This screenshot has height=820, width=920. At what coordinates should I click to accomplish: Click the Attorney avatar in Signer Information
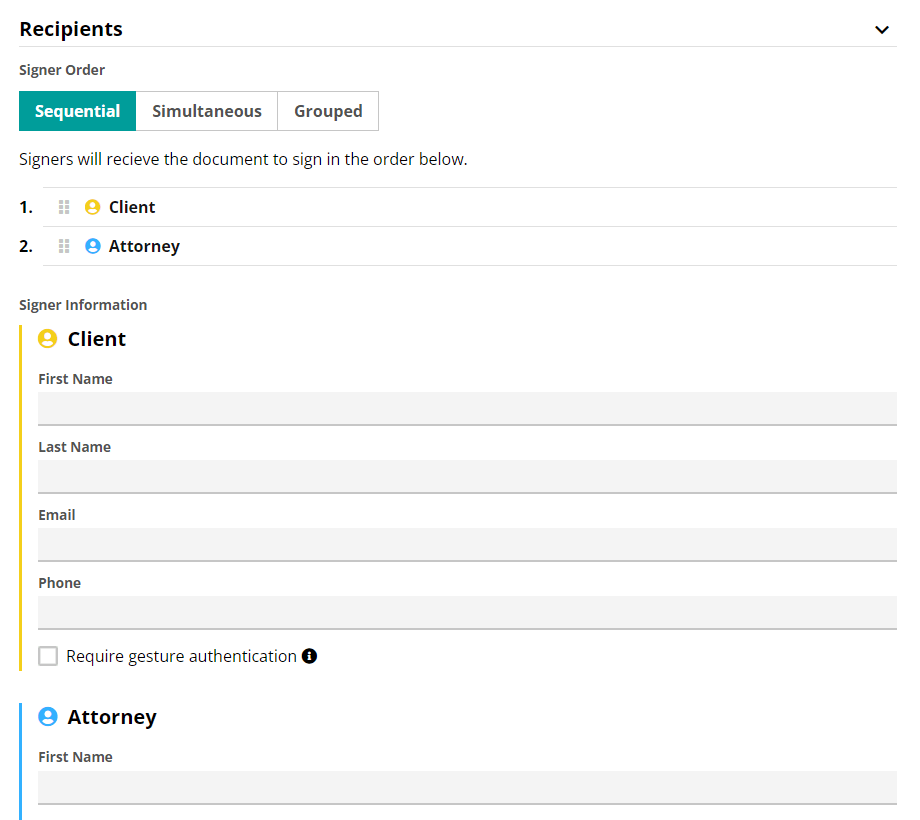(x=46, y=716)
